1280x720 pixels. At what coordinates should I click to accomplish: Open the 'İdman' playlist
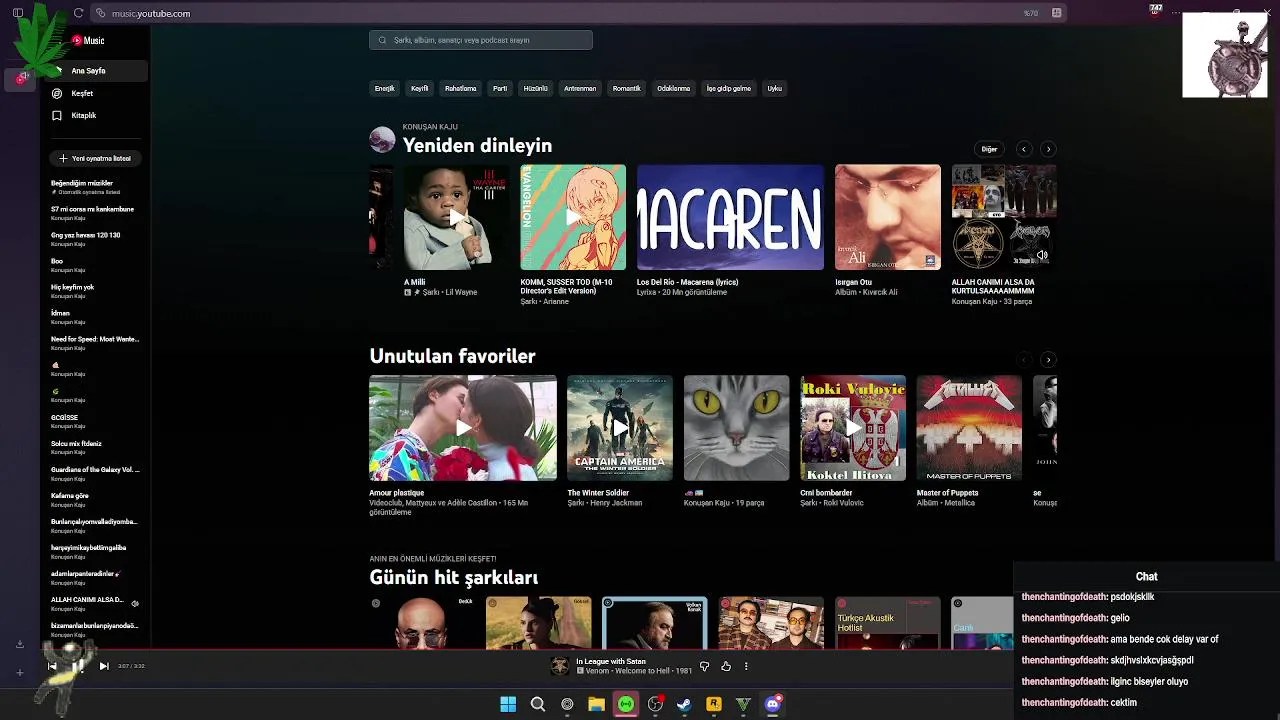97,317
